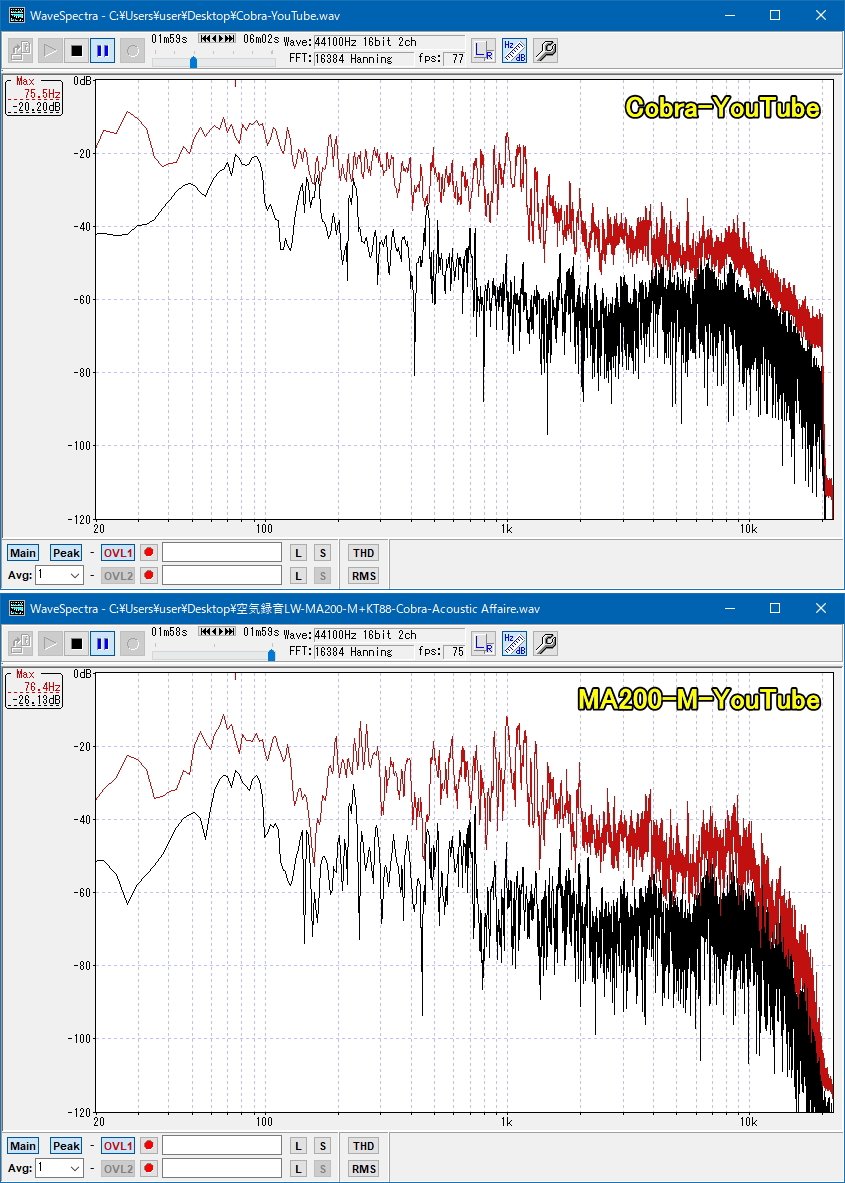Toggle pause in MA200-M window
This screenshot has width=845, height=1183.
tap(103, 644)
